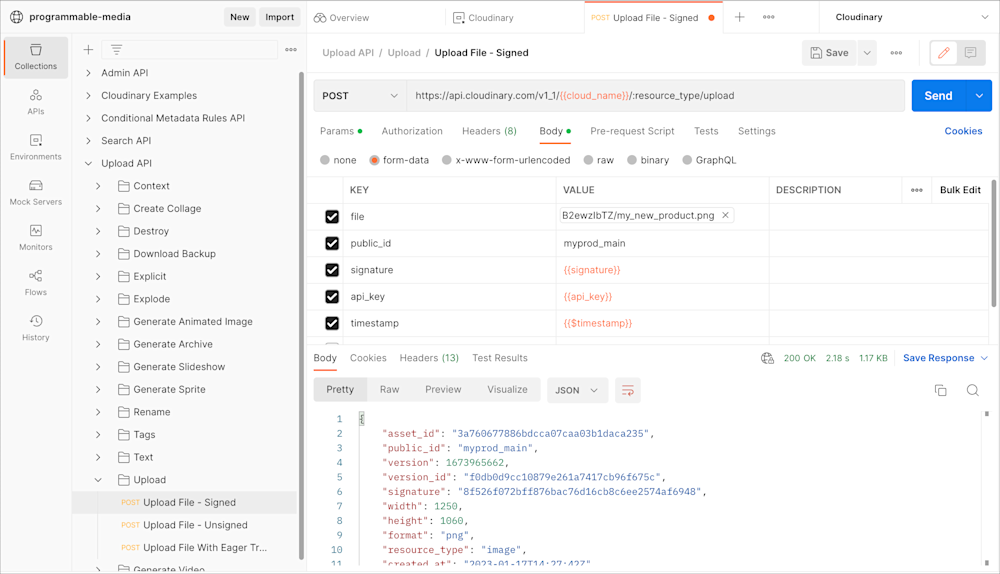Click the filter icon in the collections search
Viewport: 1000px width, 574px height.
tap(116, 50)
